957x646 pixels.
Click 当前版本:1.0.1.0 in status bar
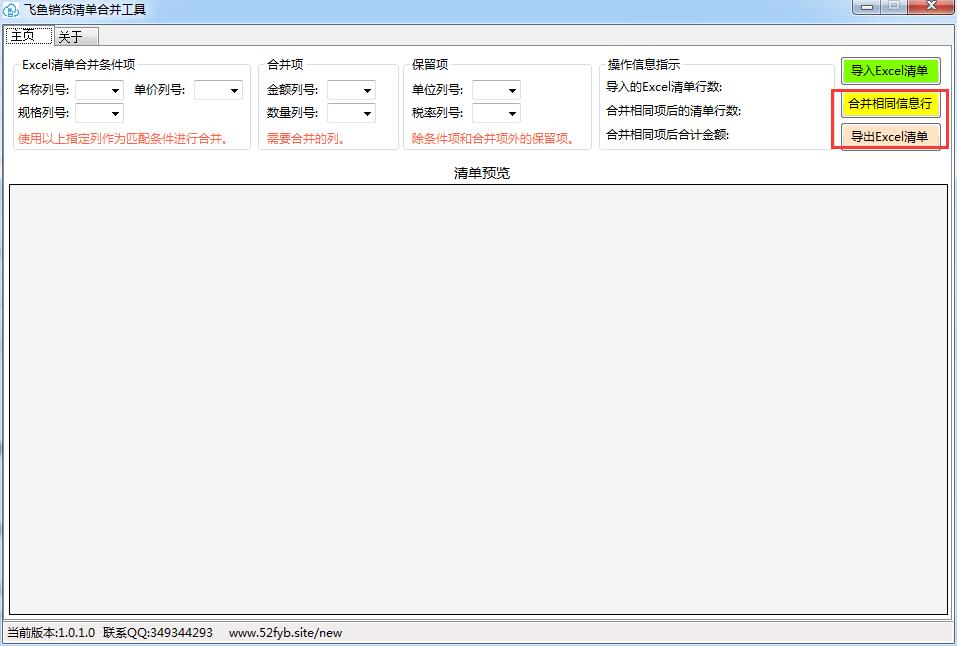click(x=51, y=633)
